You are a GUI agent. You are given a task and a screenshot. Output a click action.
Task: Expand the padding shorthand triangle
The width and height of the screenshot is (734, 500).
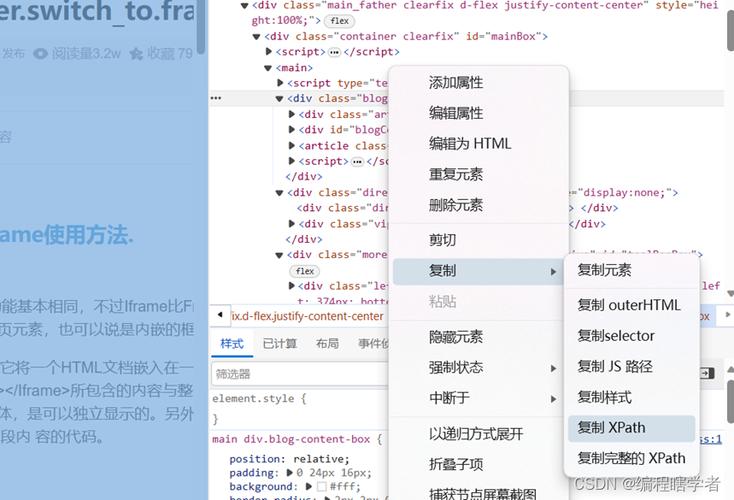pos(290,472)
